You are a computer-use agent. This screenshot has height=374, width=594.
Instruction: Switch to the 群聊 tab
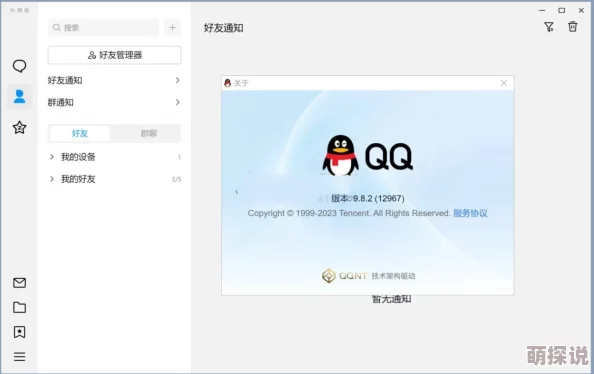[x=148, y=133]
